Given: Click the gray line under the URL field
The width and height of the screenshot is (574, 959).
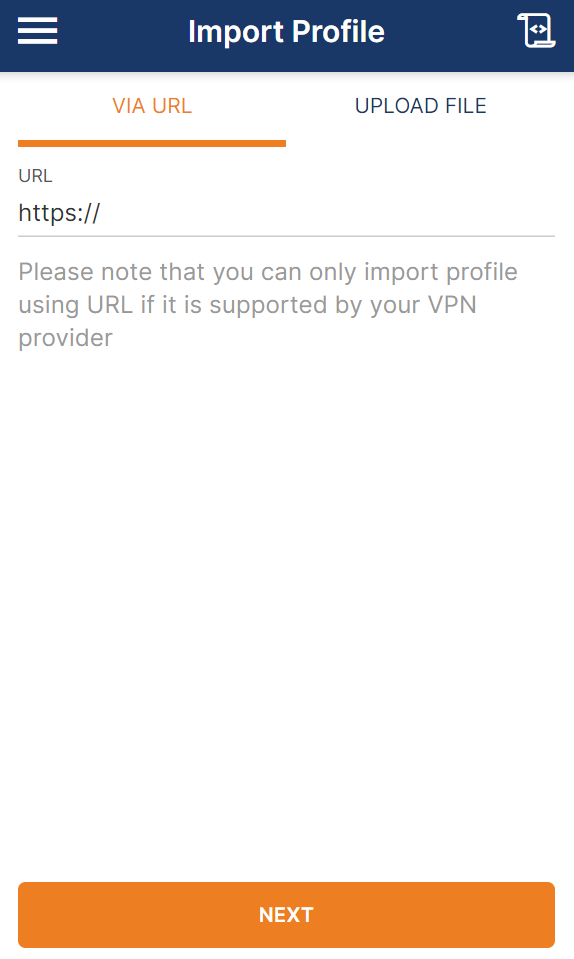Looking at the screenshot, I should pos(286,235).
